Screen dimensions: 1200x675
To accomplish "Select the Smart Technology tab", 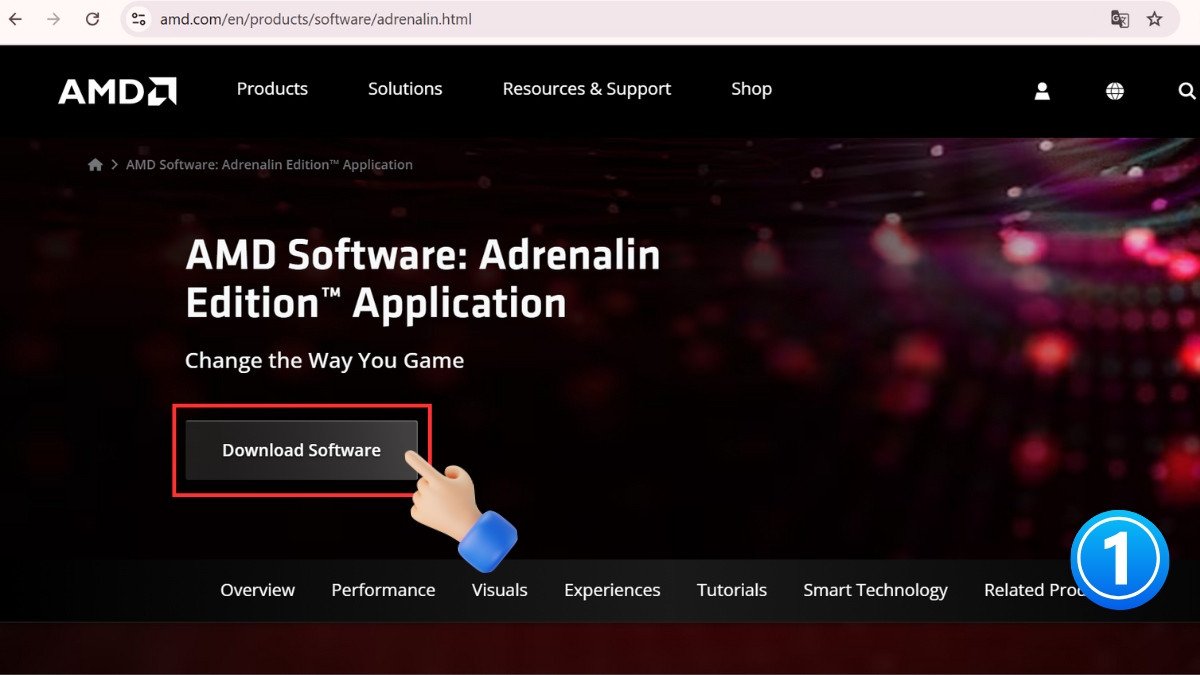I will [875, 590].
